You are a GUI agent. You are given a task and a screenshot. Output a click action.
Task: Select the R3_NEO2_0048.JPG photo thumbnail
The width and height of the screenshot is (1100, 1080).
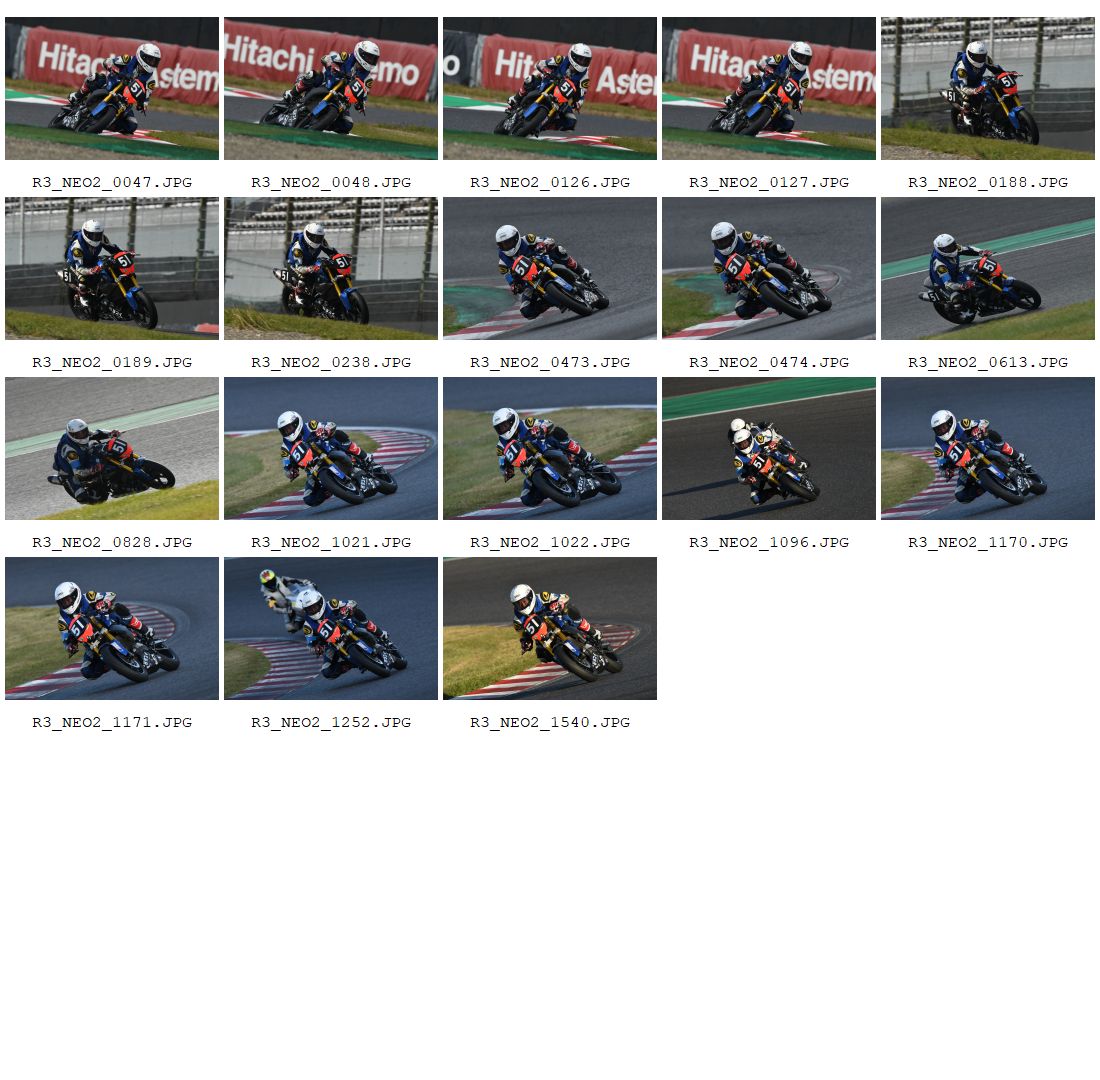(x=330, y=88)
